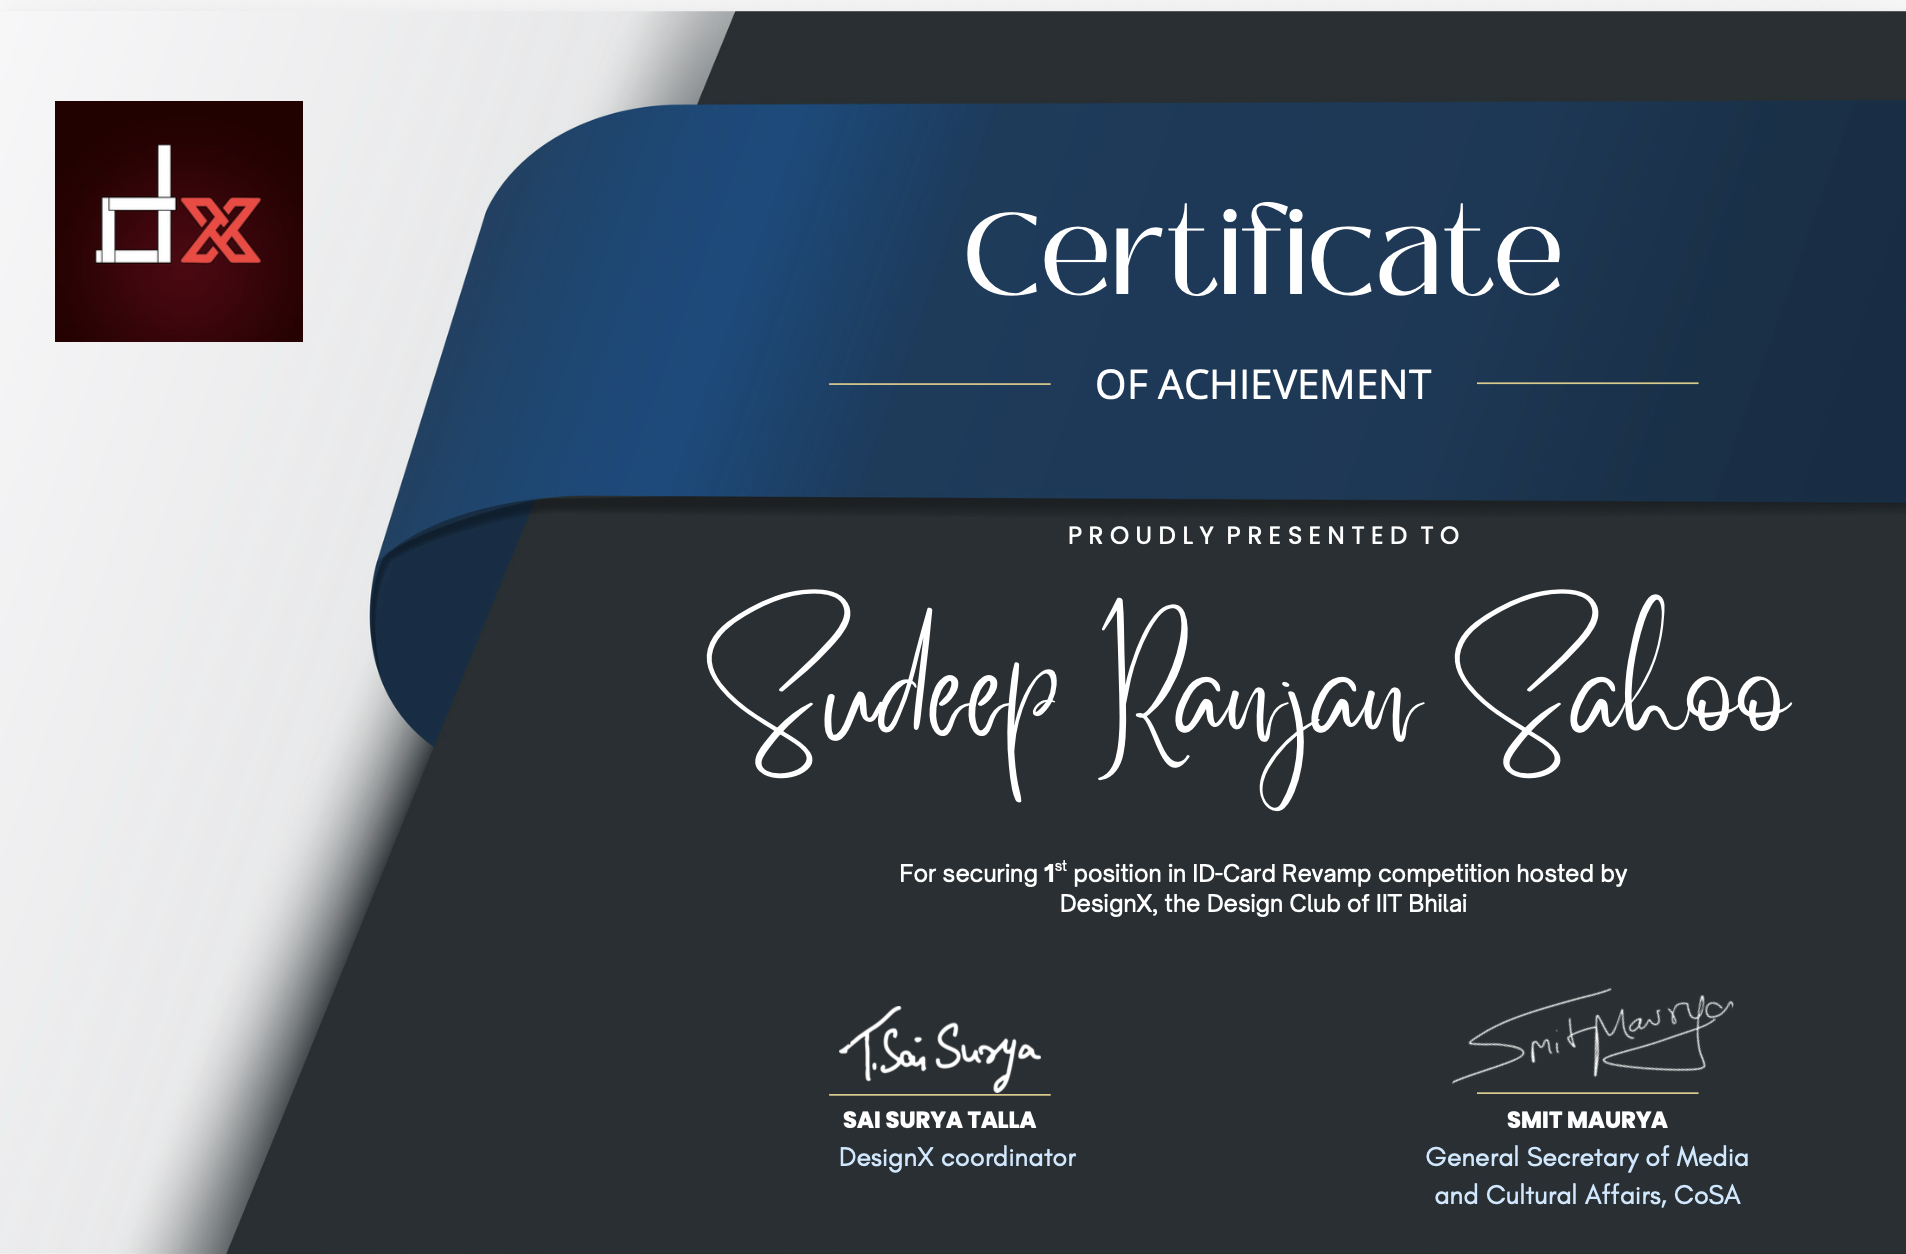Click the bold 1st position ranking text
1906x1254 pixels.
tap(1054, 872)
